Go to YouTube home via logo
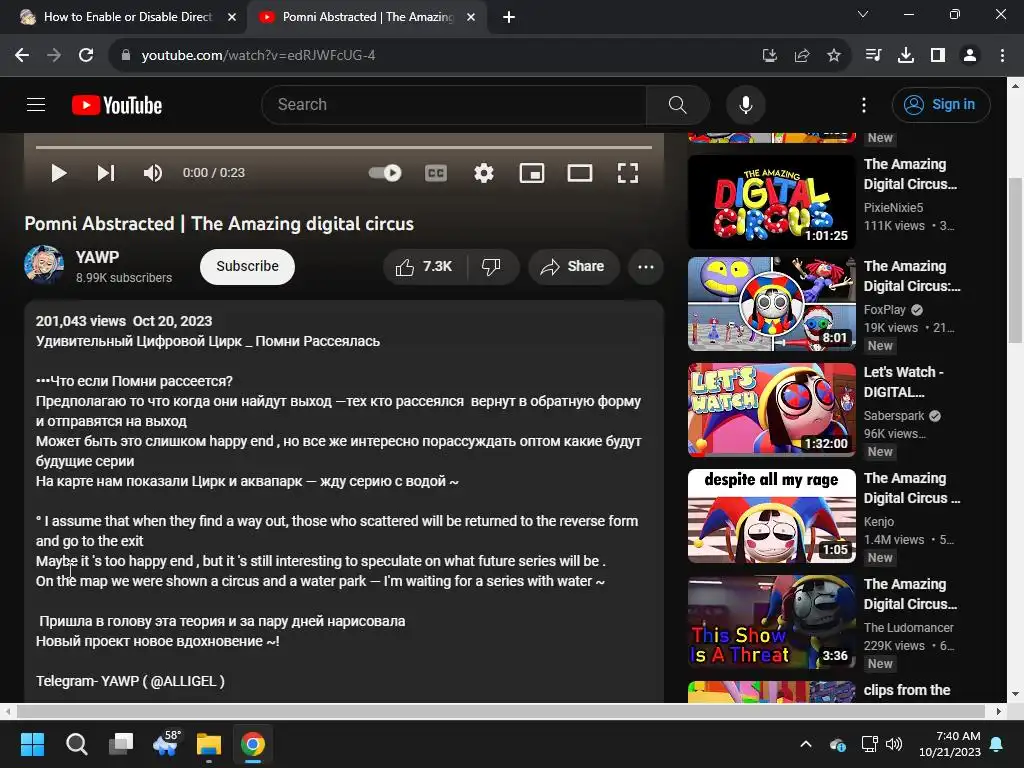This screenshot has width=1024, height=768. pyautogui.click(x=117, y=105)
